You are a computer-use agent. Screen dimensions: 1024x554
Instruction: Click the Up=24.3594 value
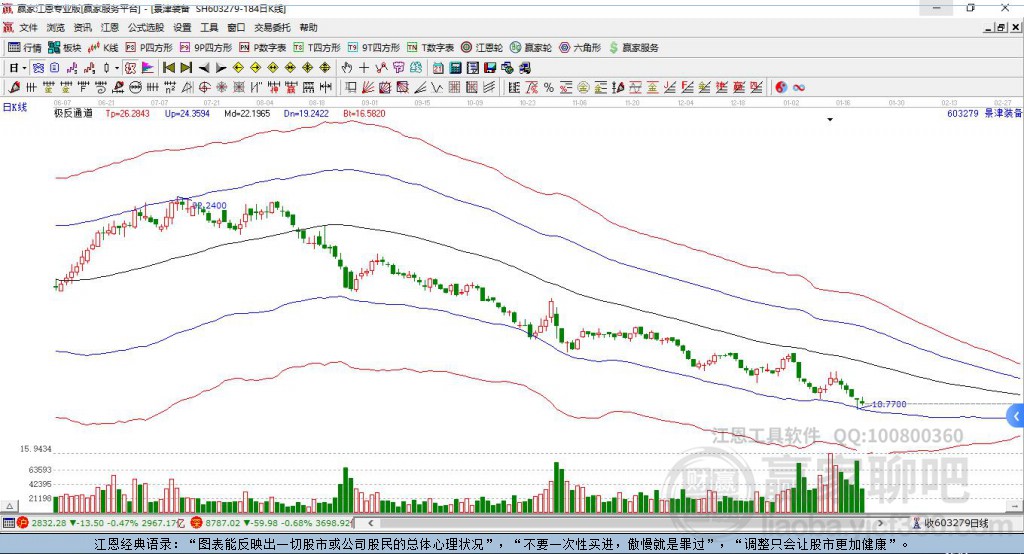(x=187, y=114)
